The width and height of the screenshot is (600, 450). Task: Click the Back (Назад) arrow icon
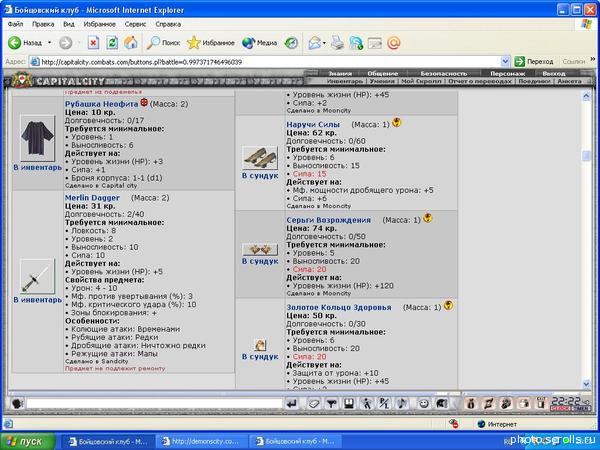14,43
